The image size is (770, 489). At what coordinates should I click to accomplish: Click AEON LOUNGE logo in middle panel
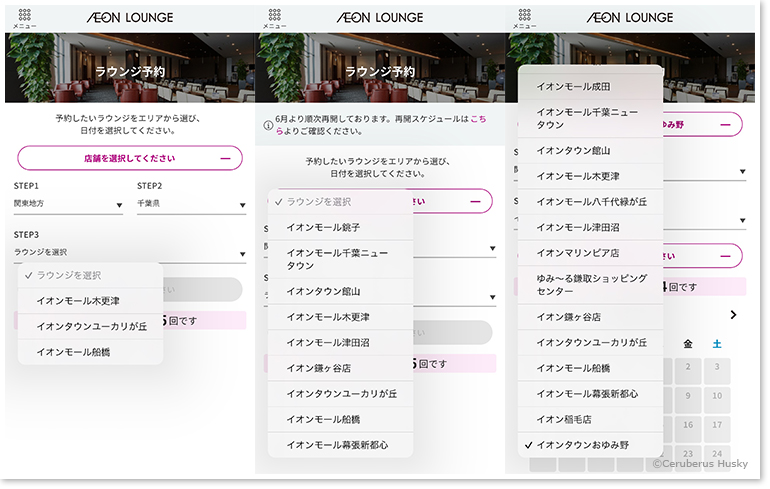pos(380,18)
